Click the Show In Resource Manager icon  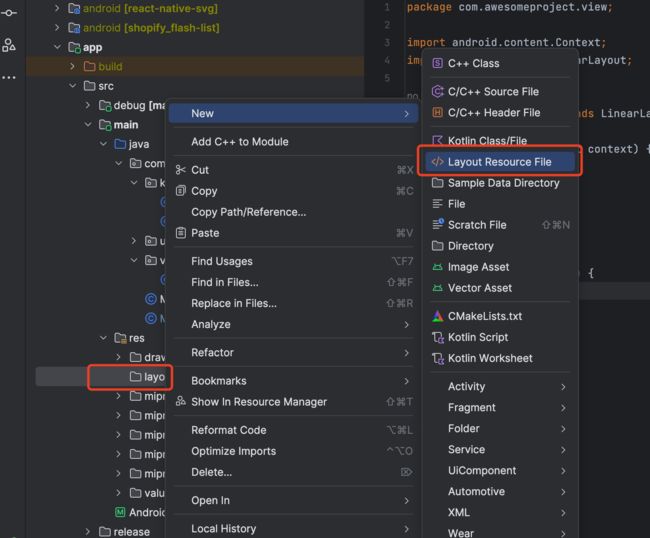[x=180, y=402]
